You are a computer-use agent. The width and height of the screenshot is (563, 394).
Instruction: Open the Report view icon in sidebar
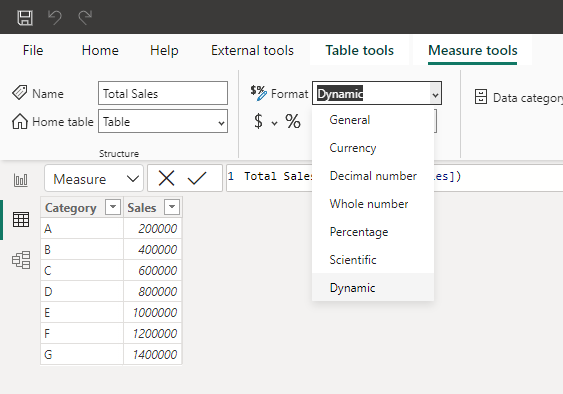coord(20,180)
